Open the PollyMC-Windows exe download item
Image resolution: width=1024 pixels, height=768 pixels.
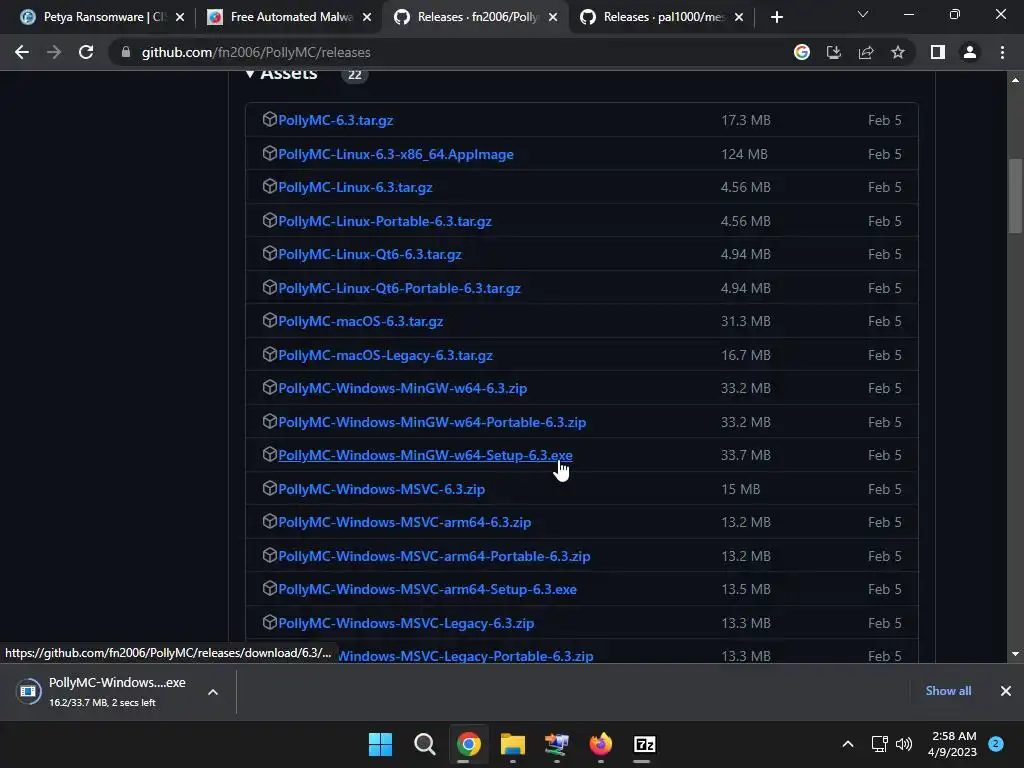click(x=106, y=692)
